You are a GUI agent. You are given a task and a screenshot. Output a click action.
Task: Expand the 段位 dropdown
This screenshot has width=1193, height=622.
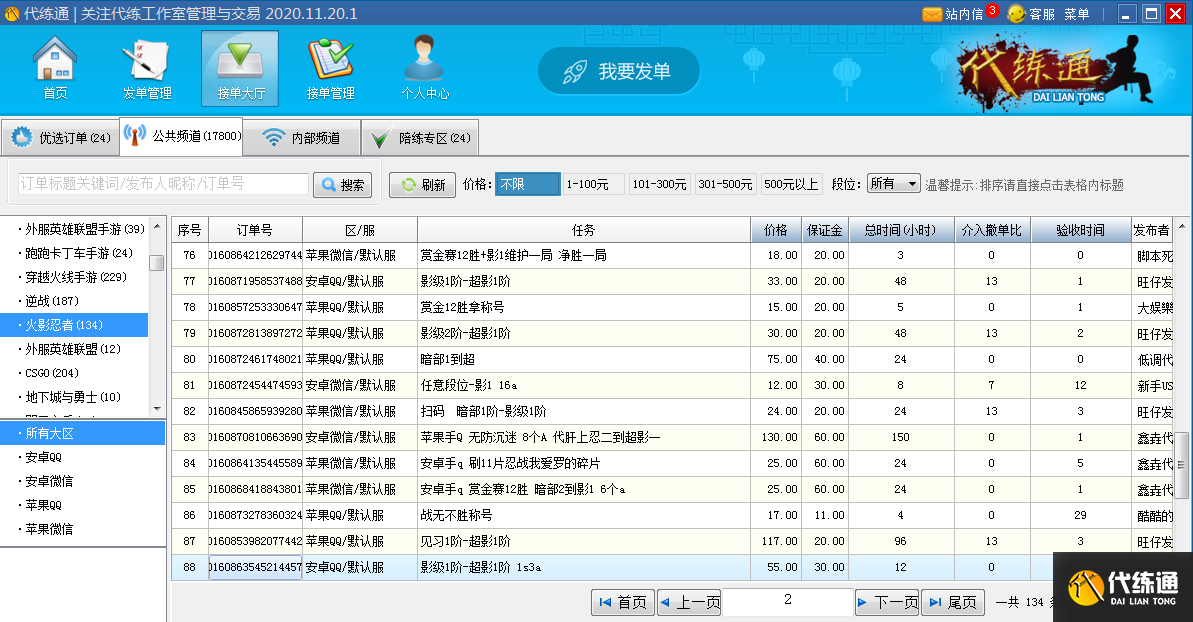(893, 184)
